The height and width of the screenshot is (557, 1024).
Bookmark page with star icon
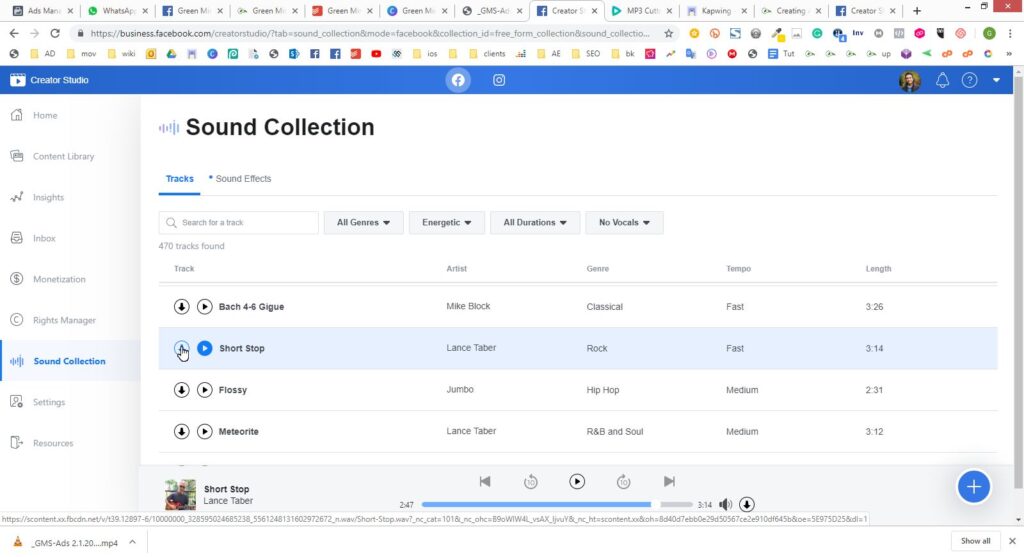coord(669,33)
